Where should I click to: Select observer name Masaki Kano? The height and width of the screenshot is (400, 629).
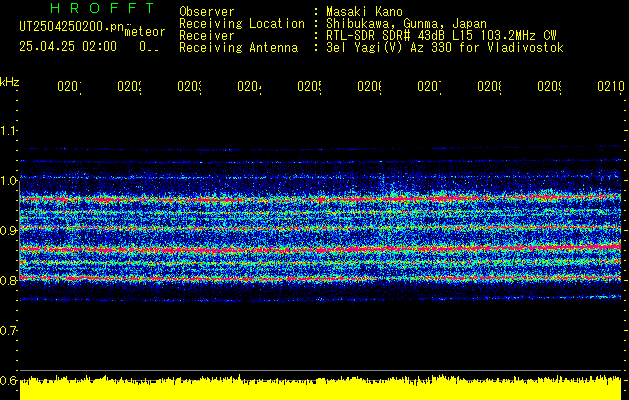(x=365, y=12)
